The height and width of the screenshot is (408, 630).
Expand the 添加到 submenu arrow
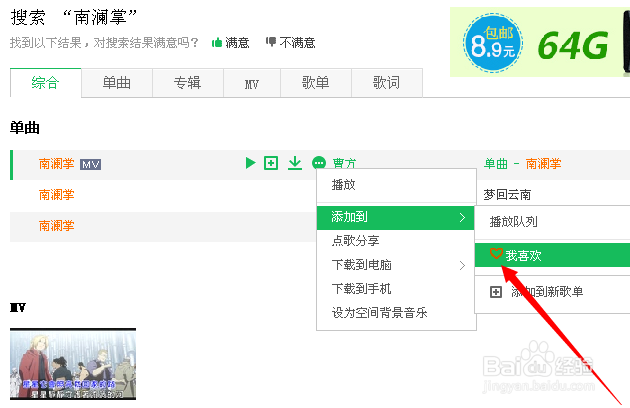coord(462,217)
